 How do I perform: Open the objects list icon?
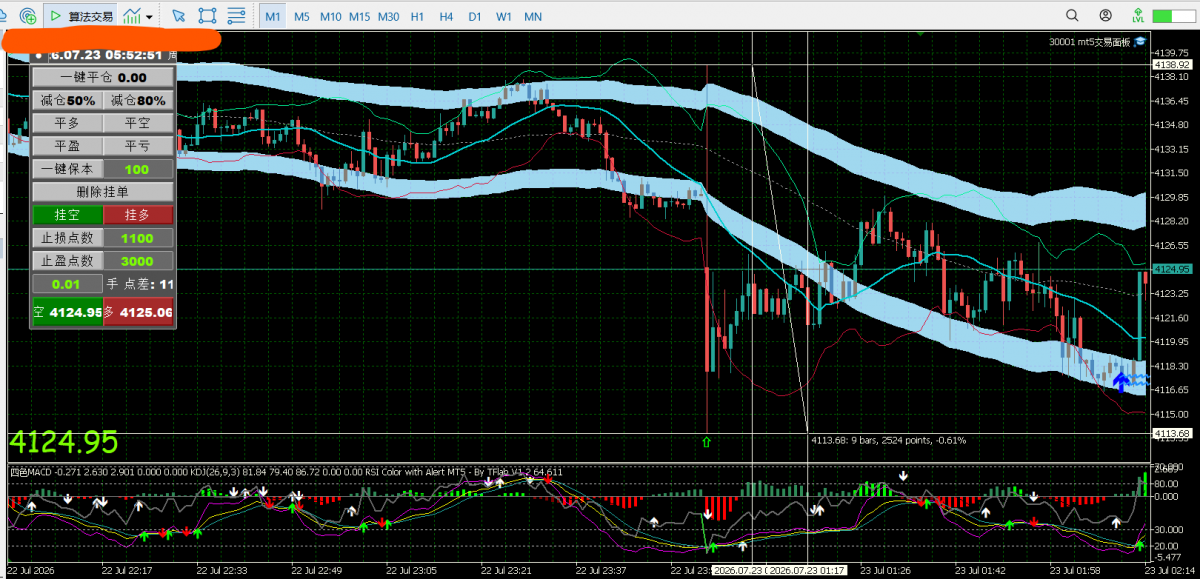coord(236,16)
